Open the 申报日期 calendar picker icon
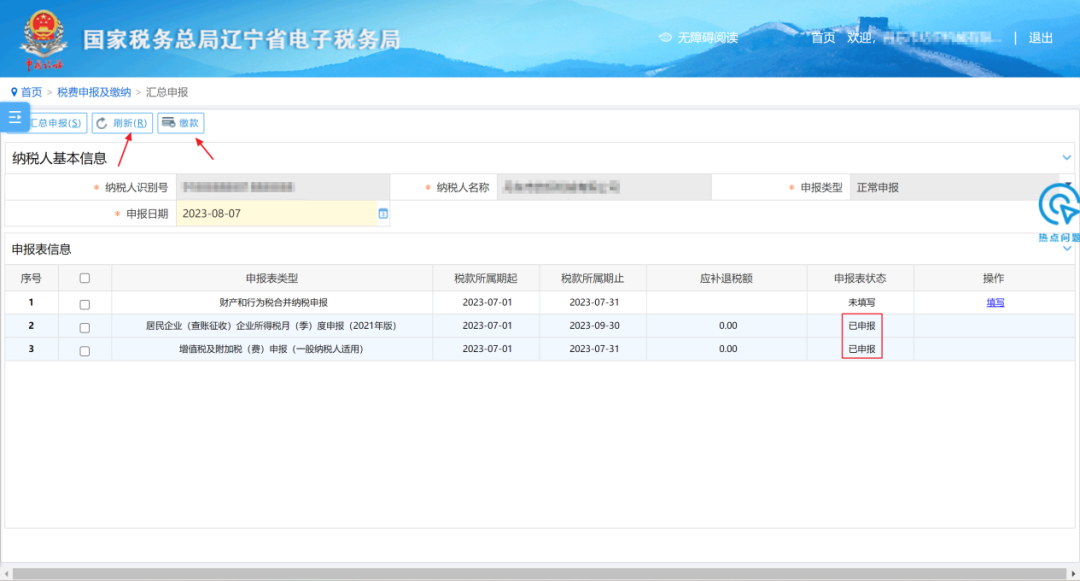The width and height of the screenshot is (1080, 581). [382, 213]
